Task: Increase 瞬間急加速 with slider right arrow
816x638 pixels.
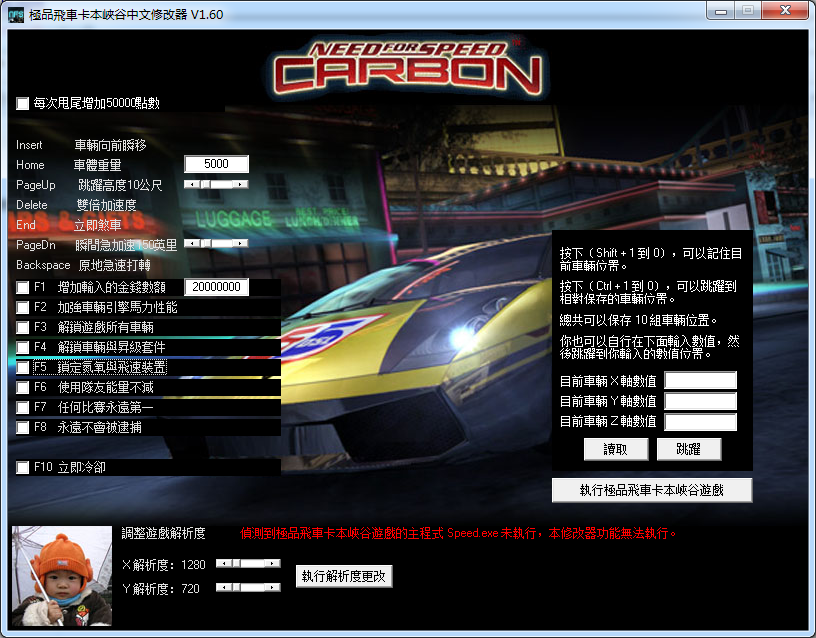Action: click(x=240, y=243)
